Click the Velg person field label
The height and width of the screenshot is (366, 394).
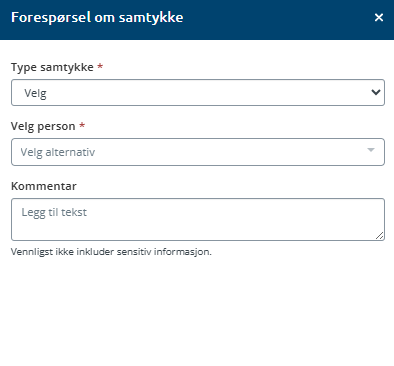tap(43, 126)
